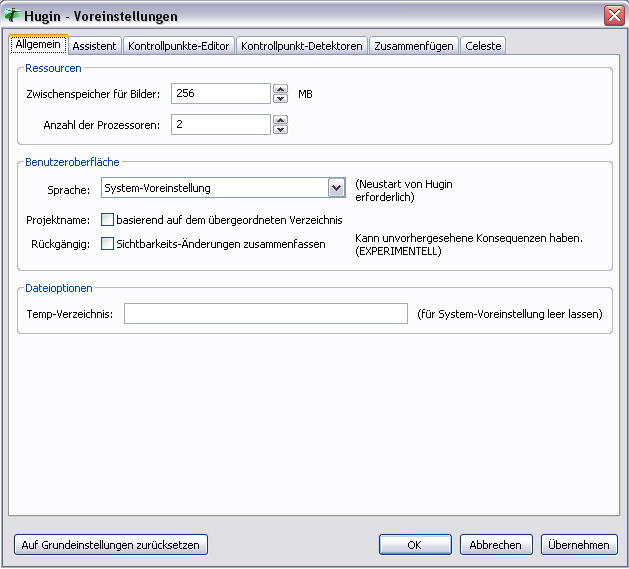Click the Hugin app icon in title bar

(x=13, y=15)
